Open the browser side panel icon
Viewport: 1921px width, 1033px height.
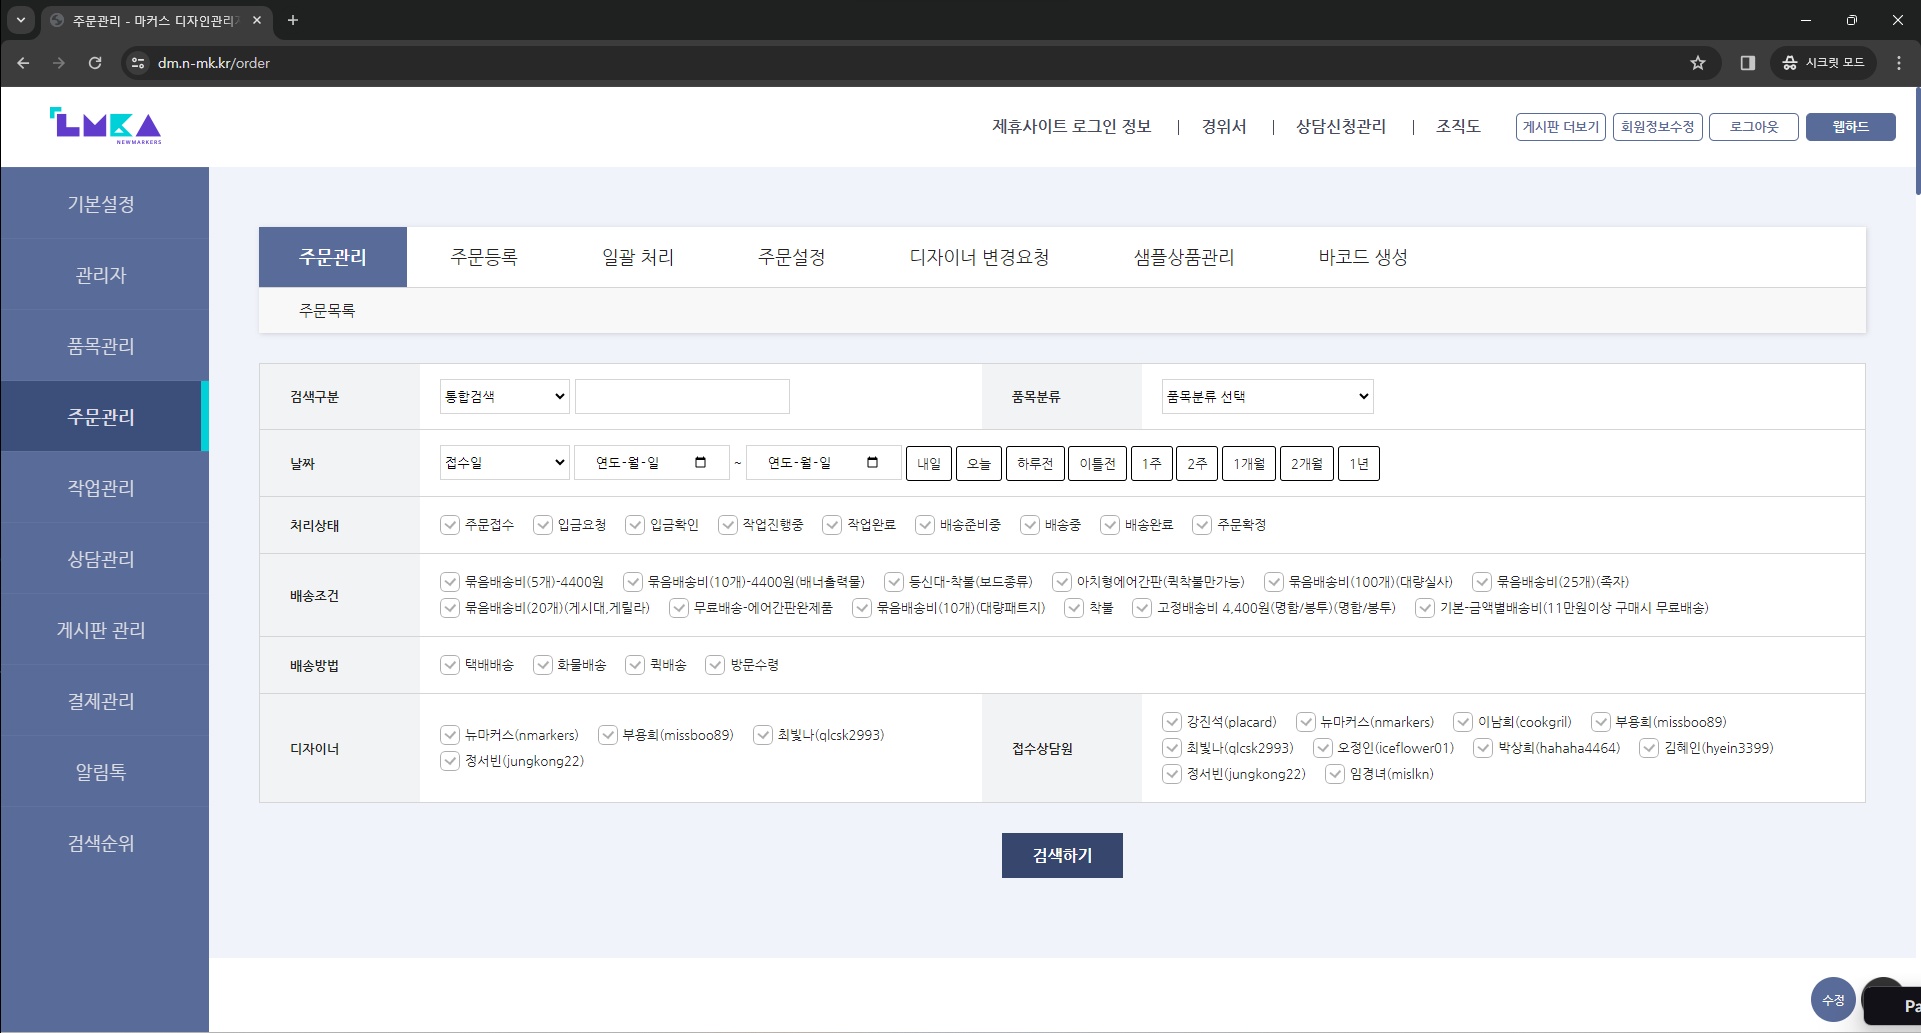pyautogui.click(x=1748, y=63)
